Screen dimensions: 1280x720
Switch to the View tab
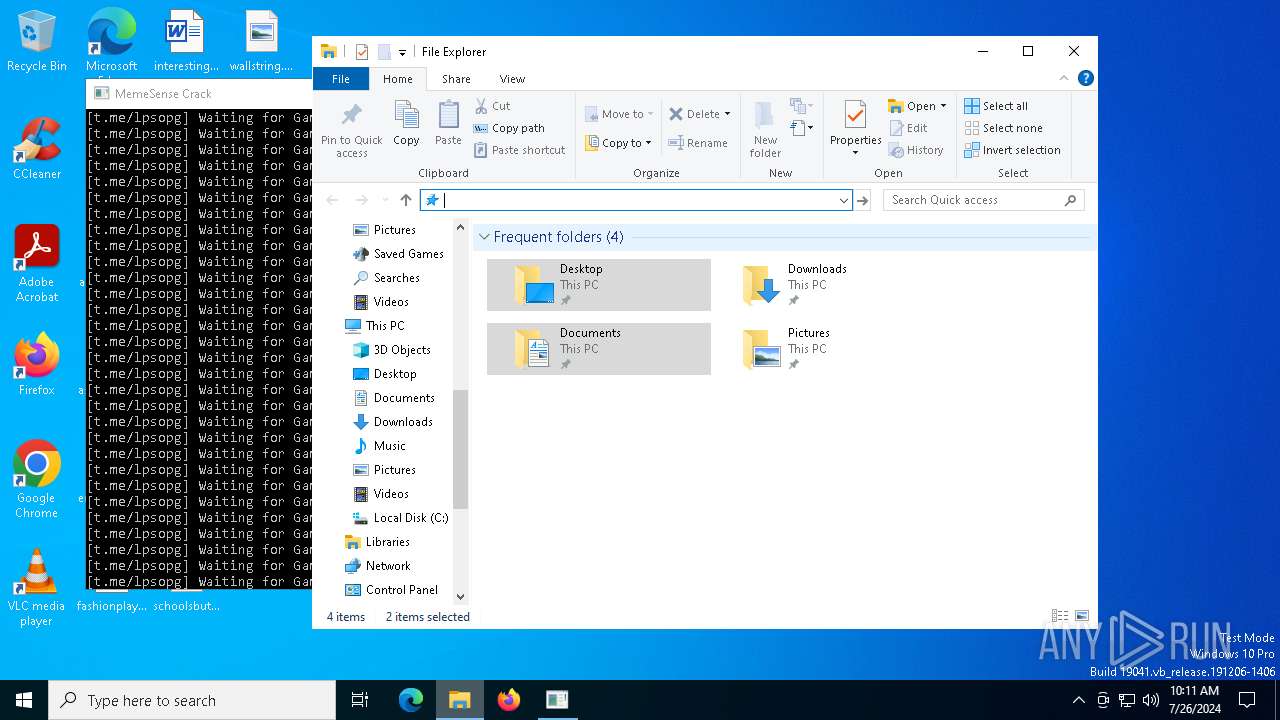coord(512,79)
